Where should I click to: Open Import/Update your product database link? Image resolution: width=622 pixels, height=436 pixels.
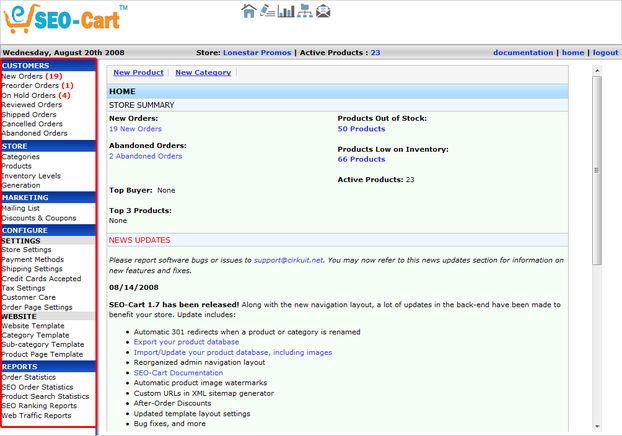click(x=233, y=352)
